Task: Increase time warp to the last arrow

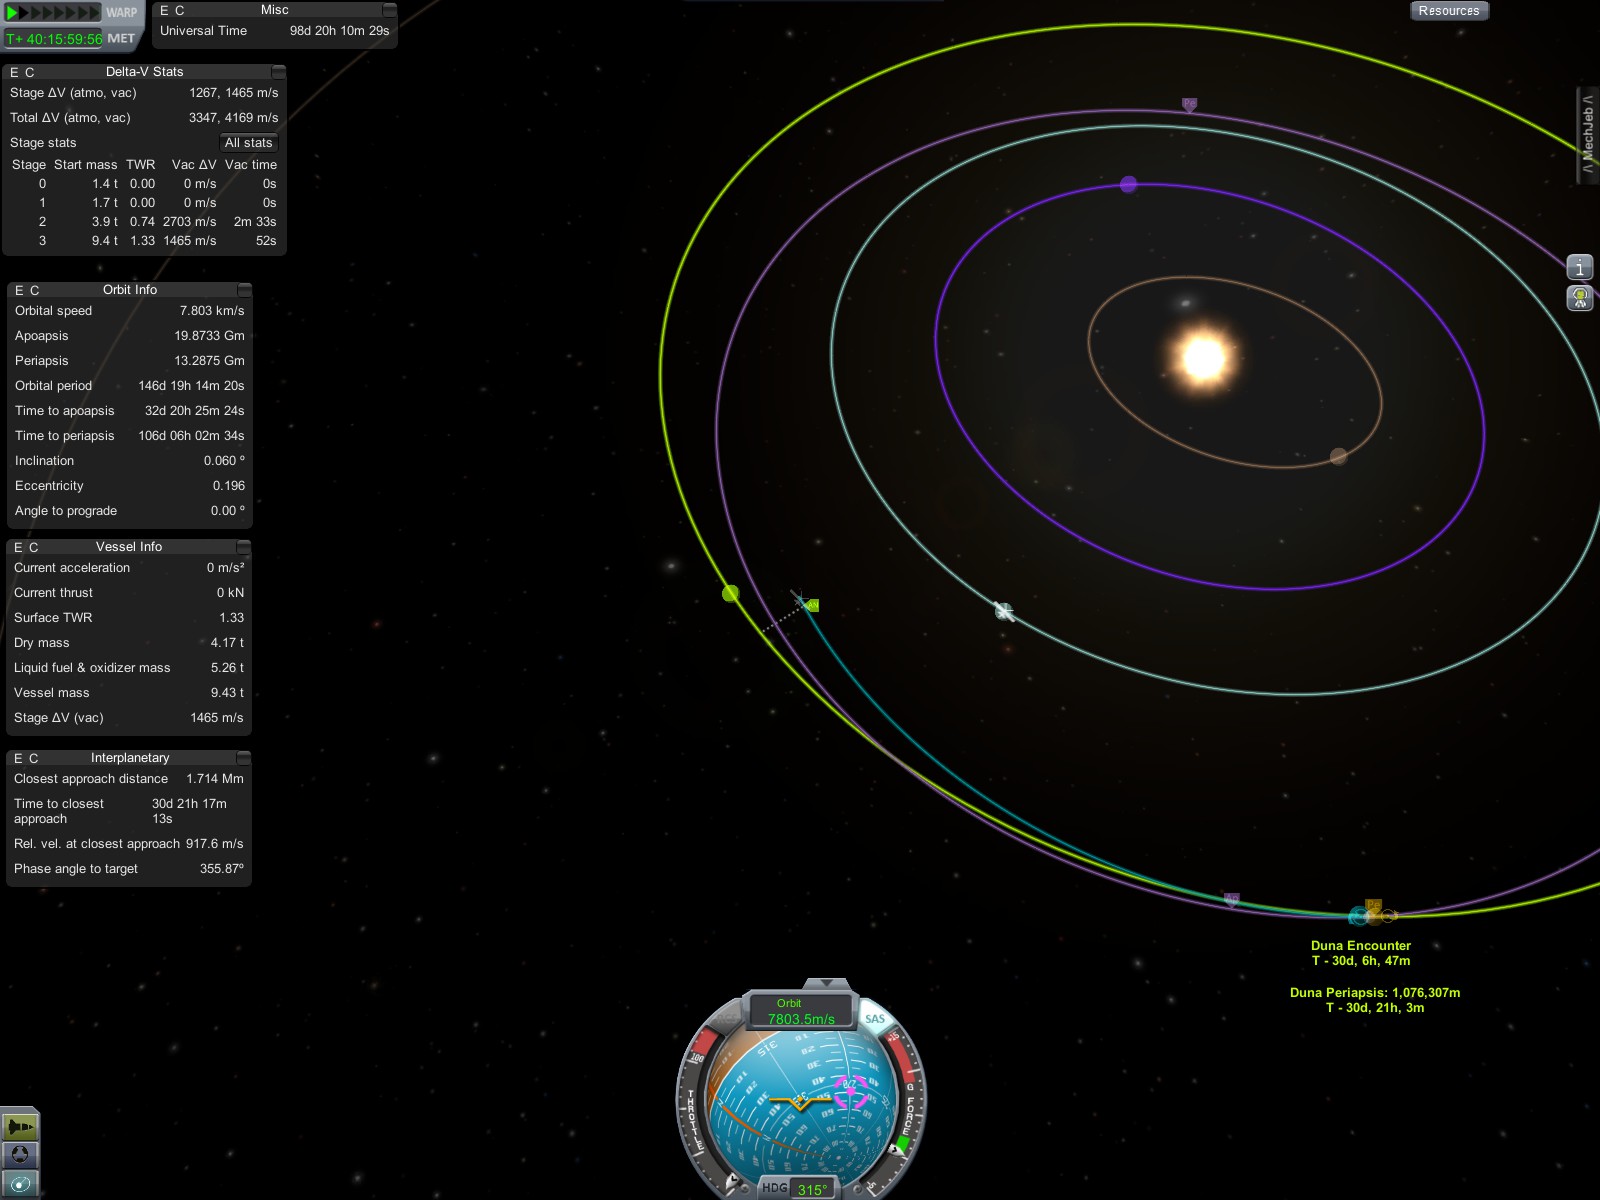Action: [x=95, y=13]
